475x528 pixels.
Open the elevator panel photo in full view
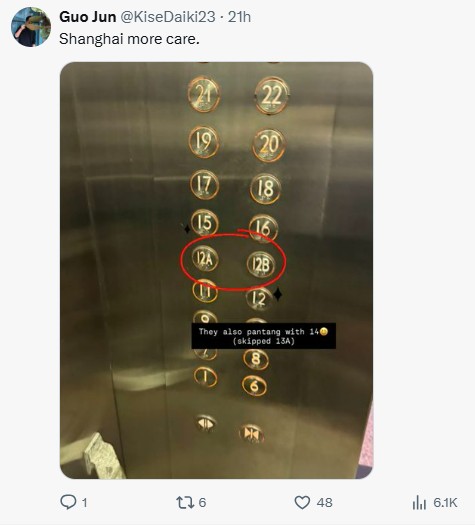216,270
